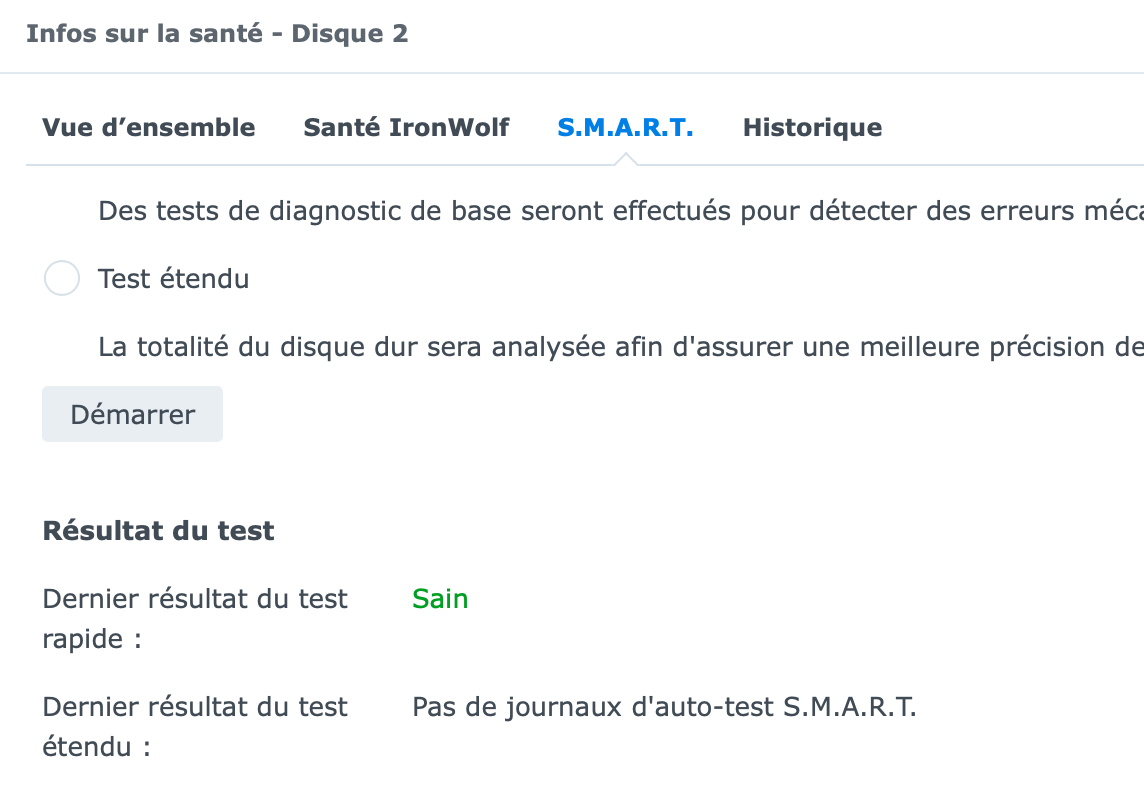Click the basic diagnostic tests description text
Screen dimensions: 1144x812
[621, 211]
